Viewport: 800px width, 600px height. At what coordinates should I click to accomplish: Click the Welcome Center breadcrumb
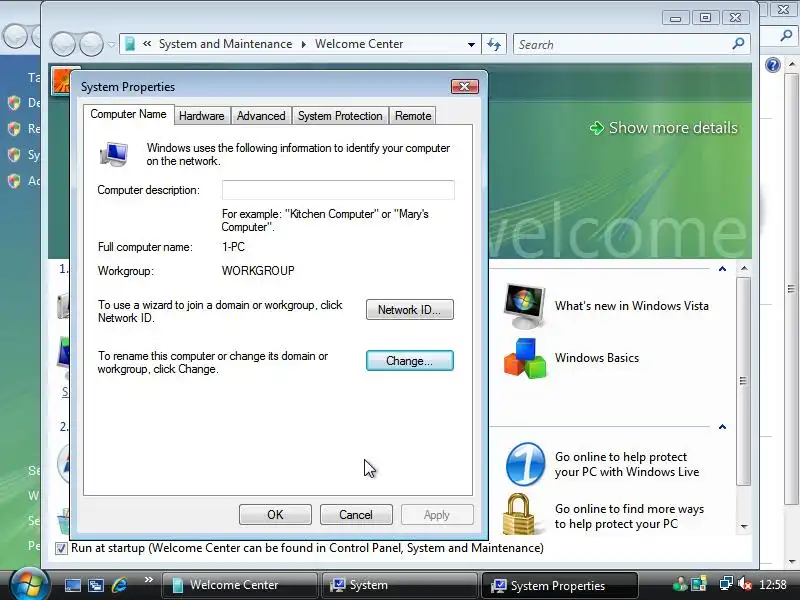click(359, 44)
